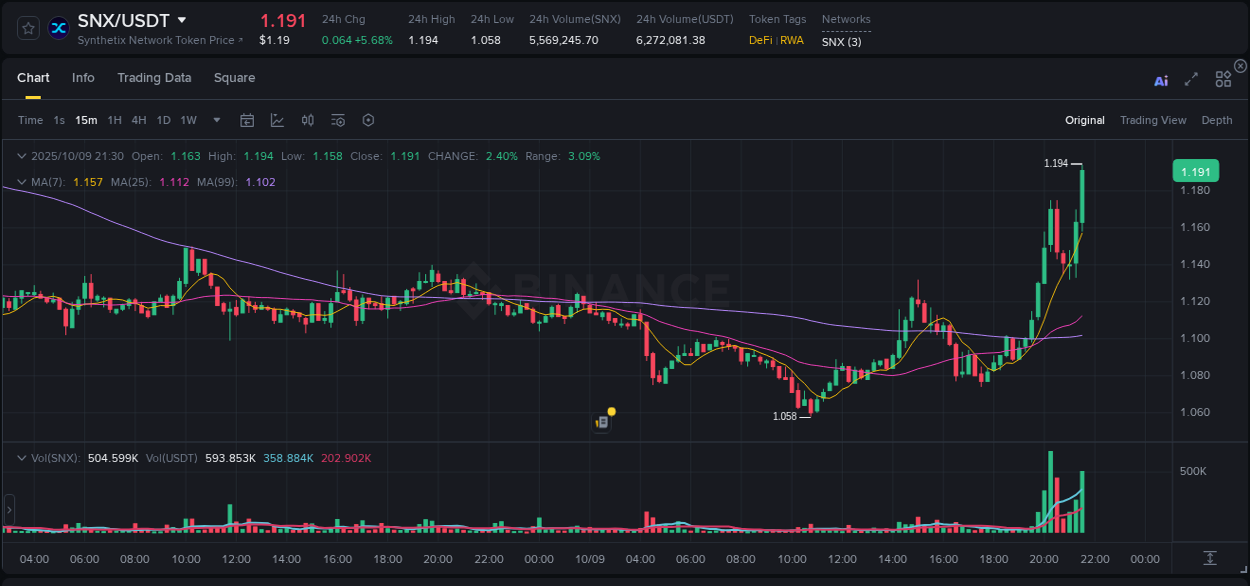Open the Depth view

pyautogui.click(x=1217, y=119)
